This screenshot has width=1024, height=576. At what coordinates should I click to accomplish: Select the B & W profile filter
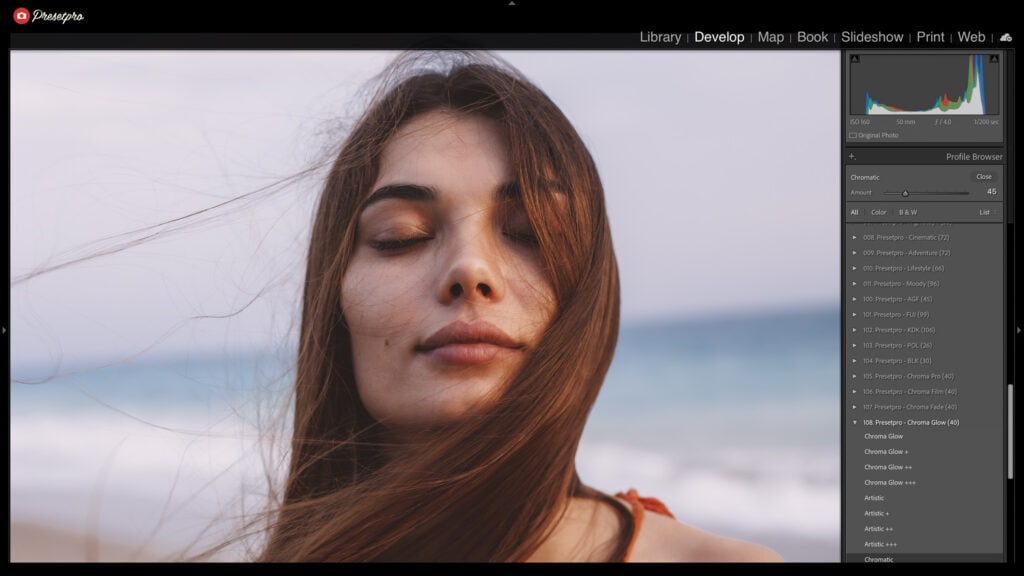908,212
